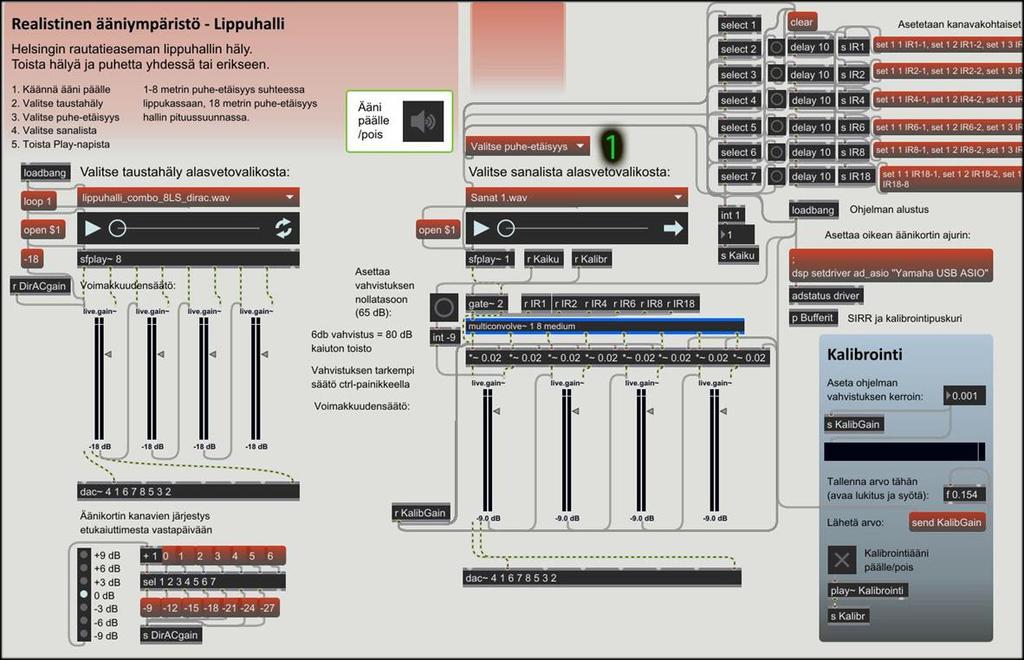Screen dimensions: 1024x660
Task: Select the -9 dB radio option
Action: (84, 635)
